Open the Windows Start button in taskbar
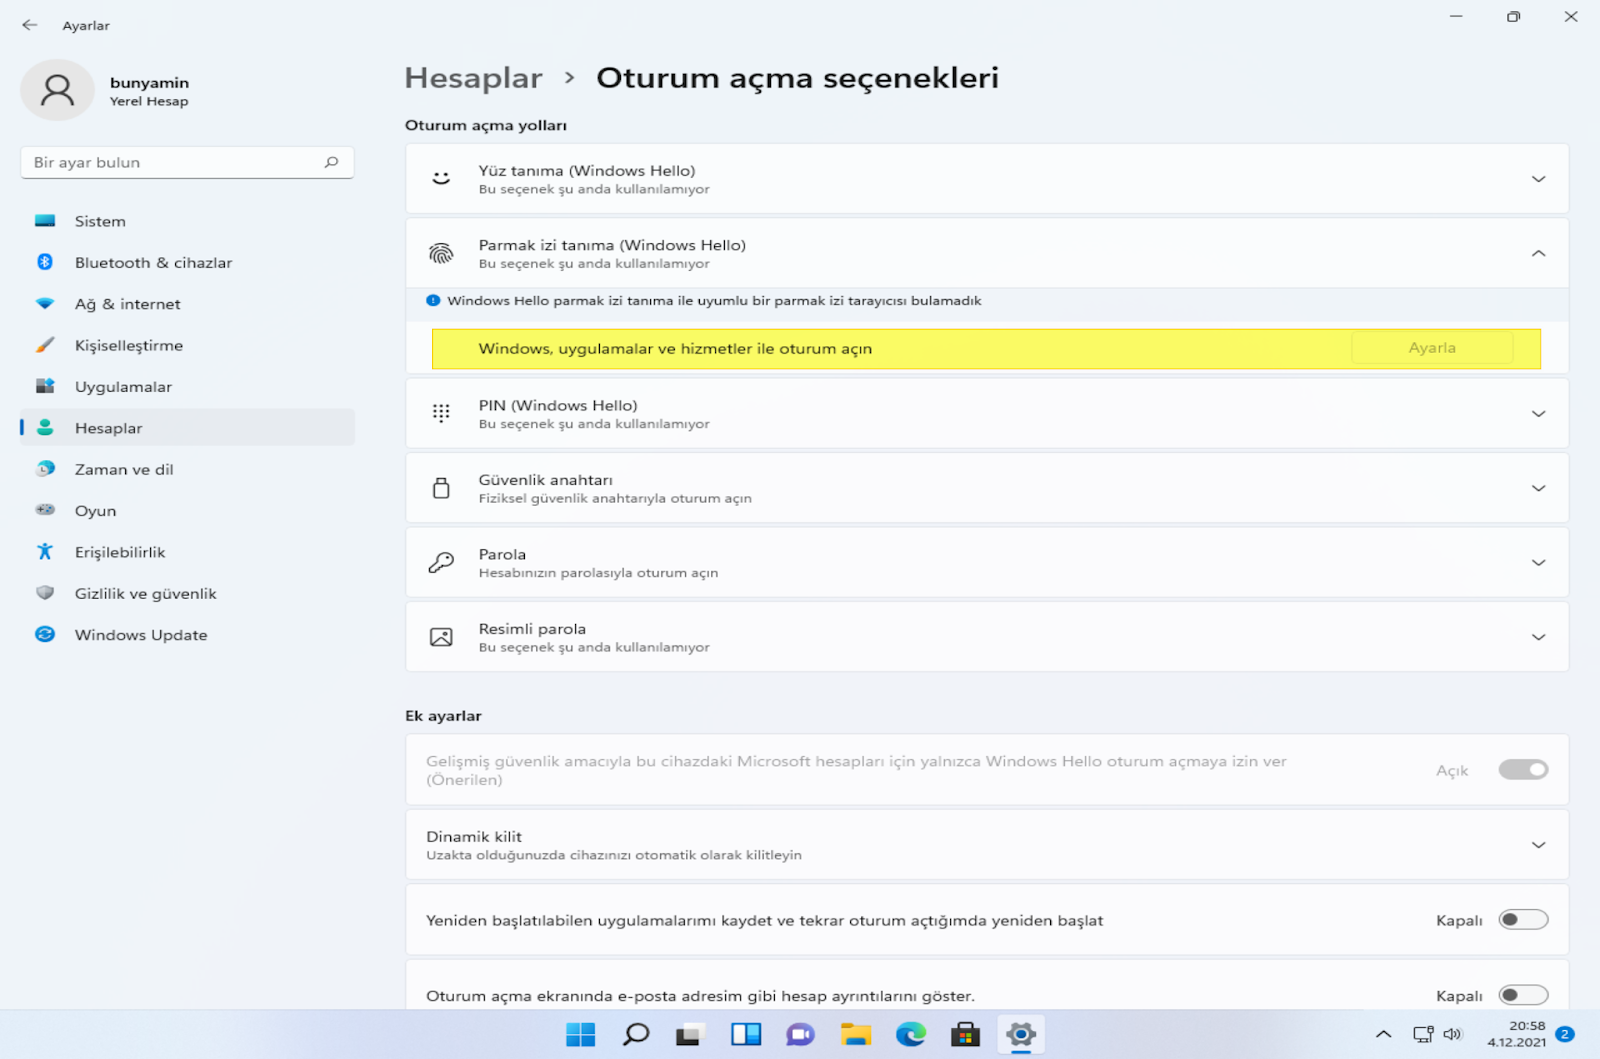The width and height of the screenshot is (1600, 1059). click(x=580, y=1034)
